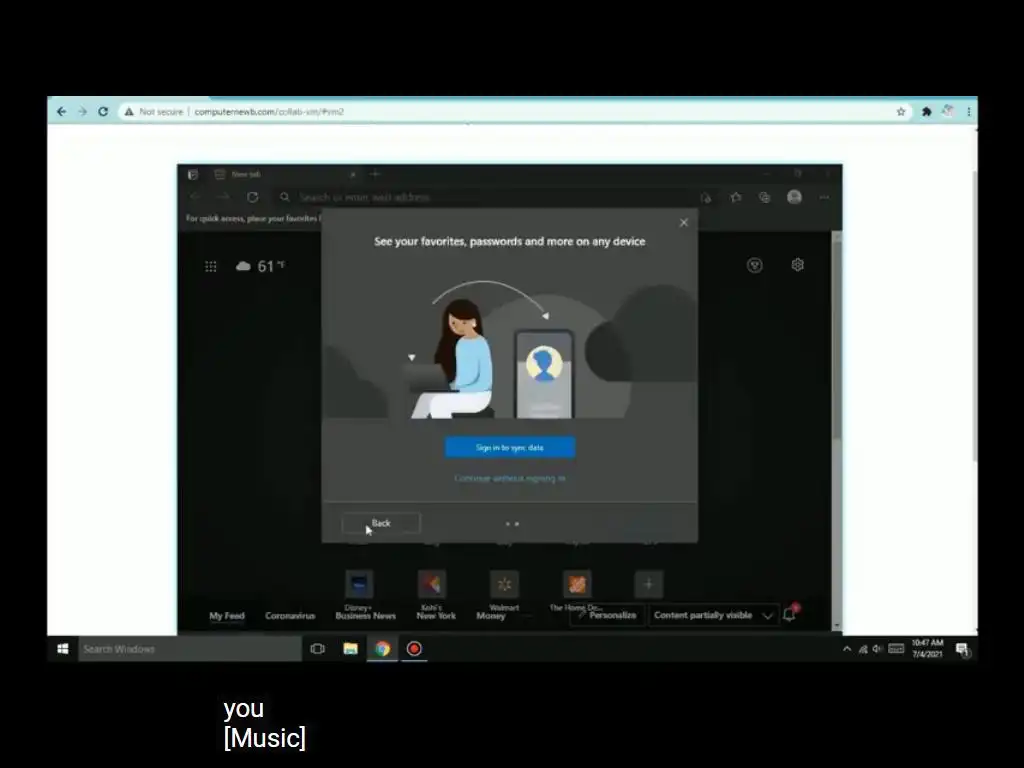Open File Explorer from the taskbar
The height and width of the screenshot is (768, 1024).
click(351, 648)
